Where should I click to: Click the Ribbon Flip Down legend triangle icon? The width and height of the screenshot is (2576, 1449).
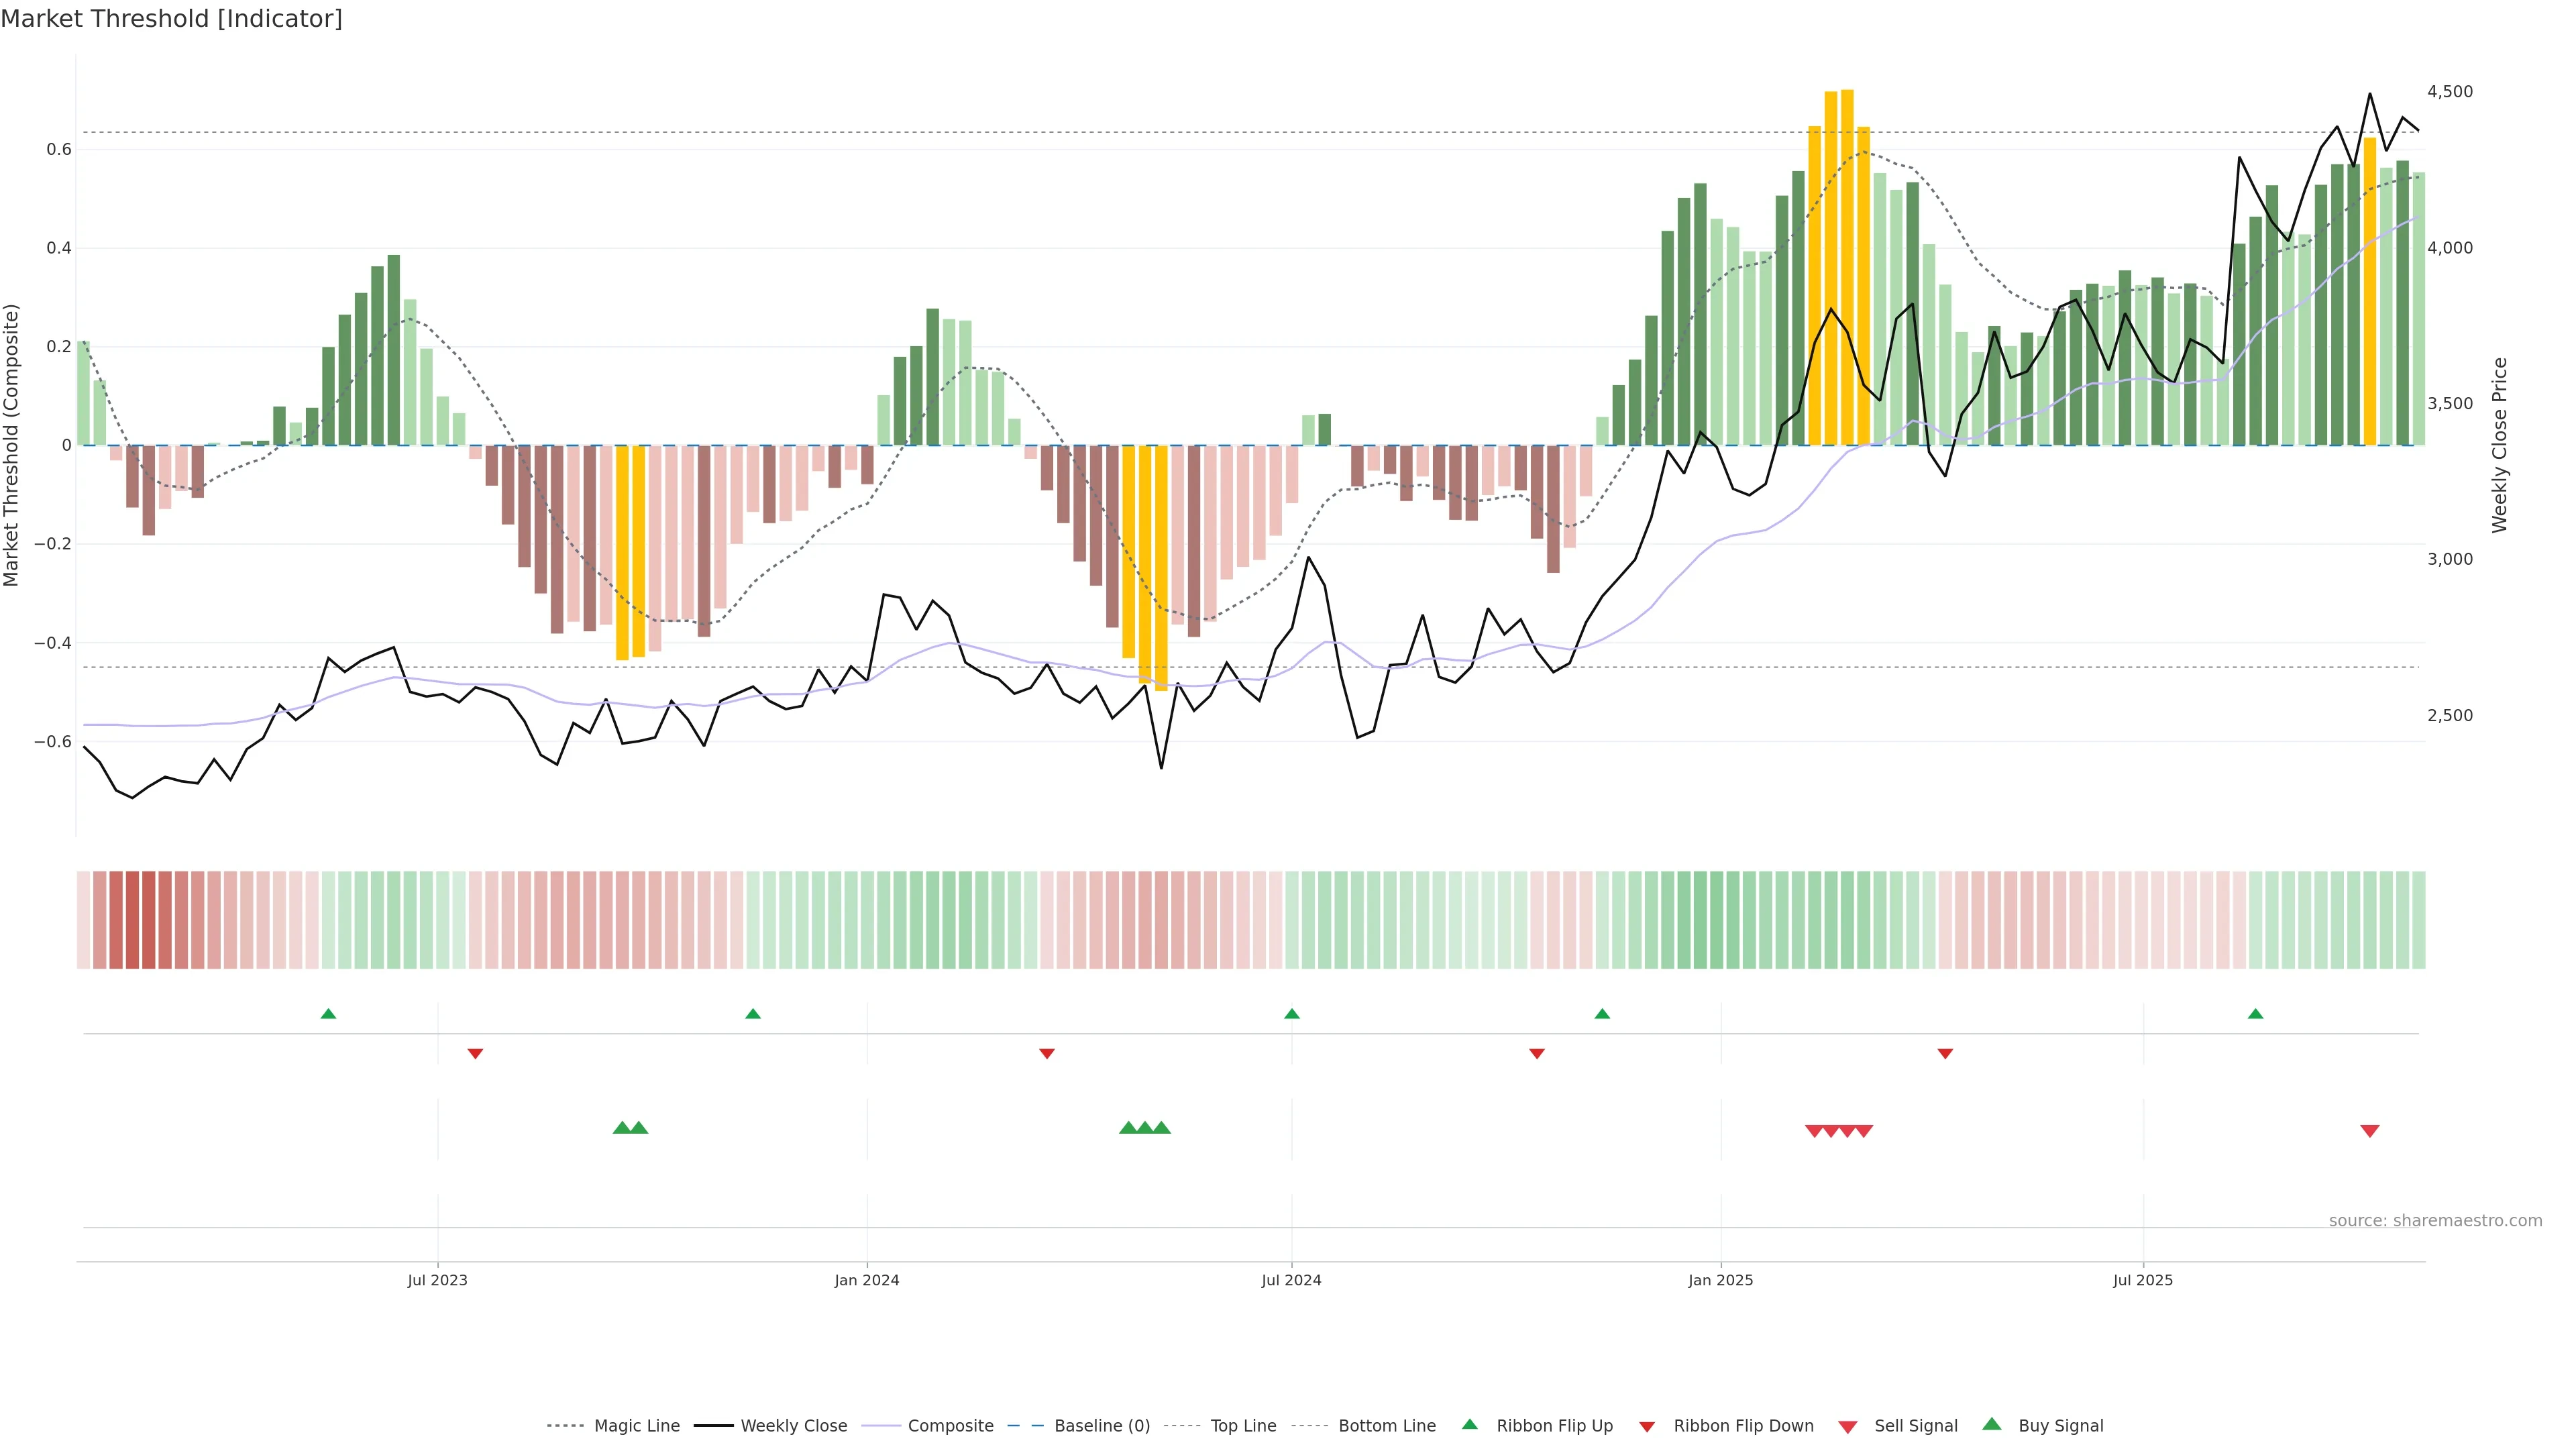1646,1427
